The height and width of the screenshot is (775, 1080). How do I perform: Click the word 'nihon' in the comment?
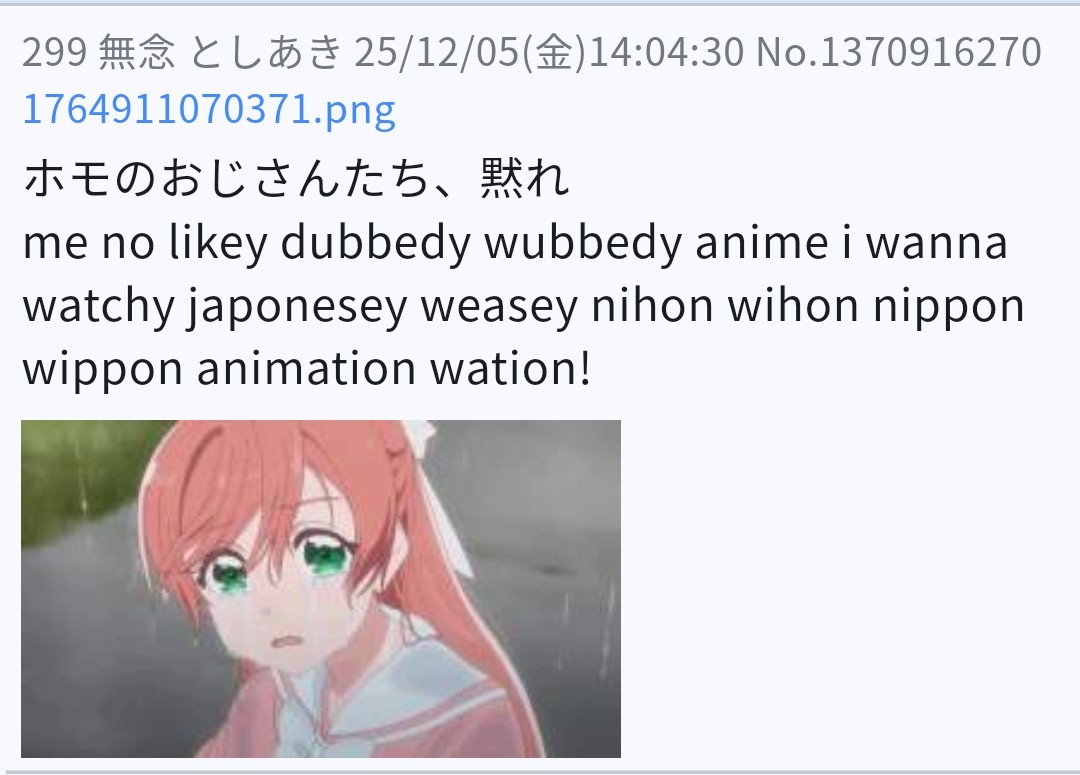[652, 306]
